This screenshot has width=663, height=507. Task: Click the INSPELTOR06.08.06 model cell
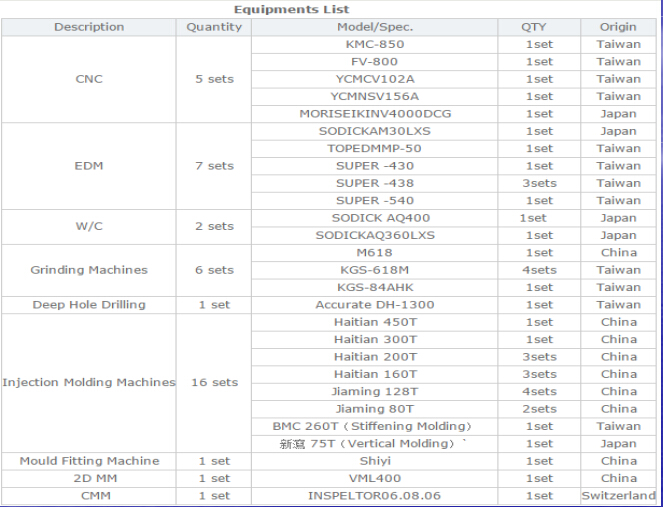coord(375,496)
